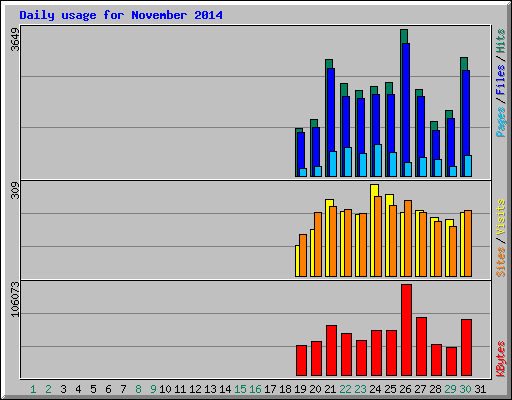
Task: Click the red KBytes bar for day 30
Action: point(466,348)
